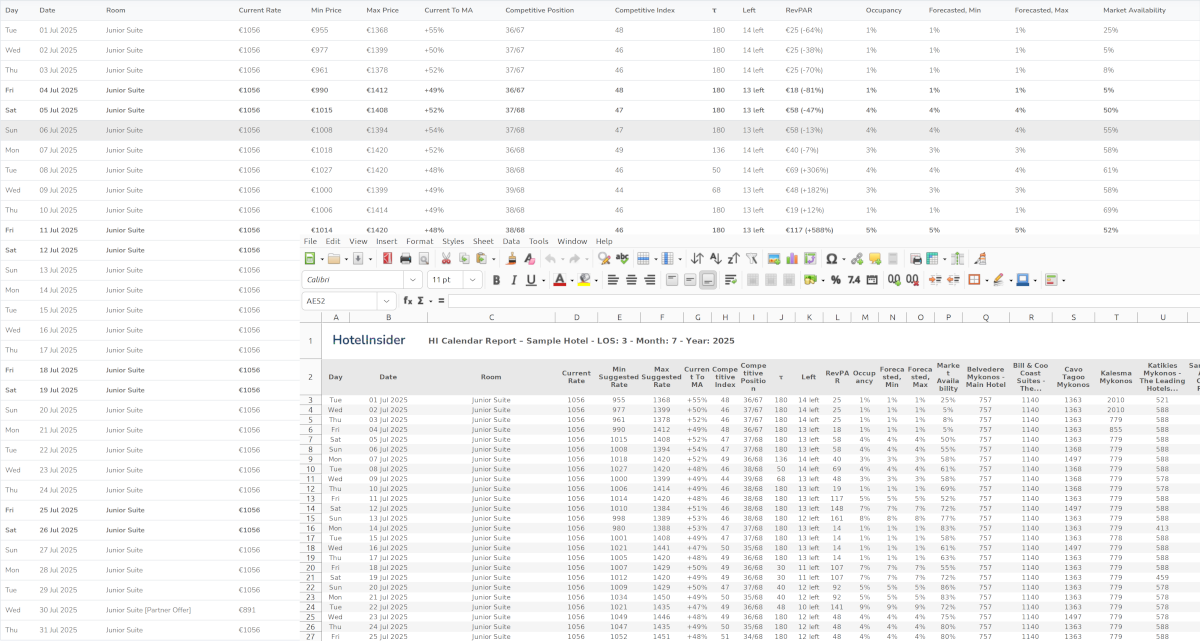Viewport: 1200px width, 641px height.
Task: Select spreadsheet column D header
Action: pyautogui.click(x=576, y=317)
